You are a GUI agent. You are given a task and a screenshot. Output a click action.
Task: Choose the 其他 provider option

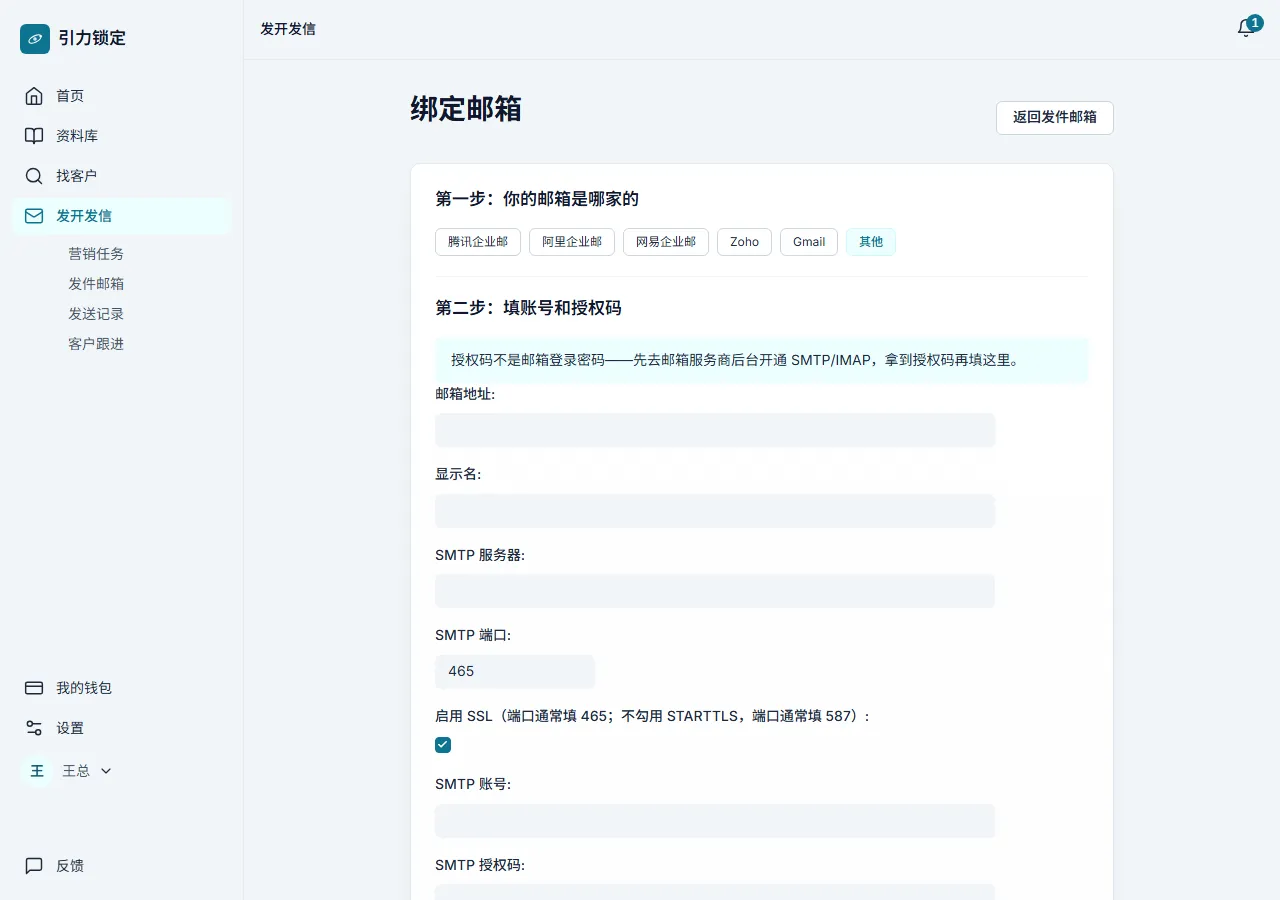click(x=871, y=242)
